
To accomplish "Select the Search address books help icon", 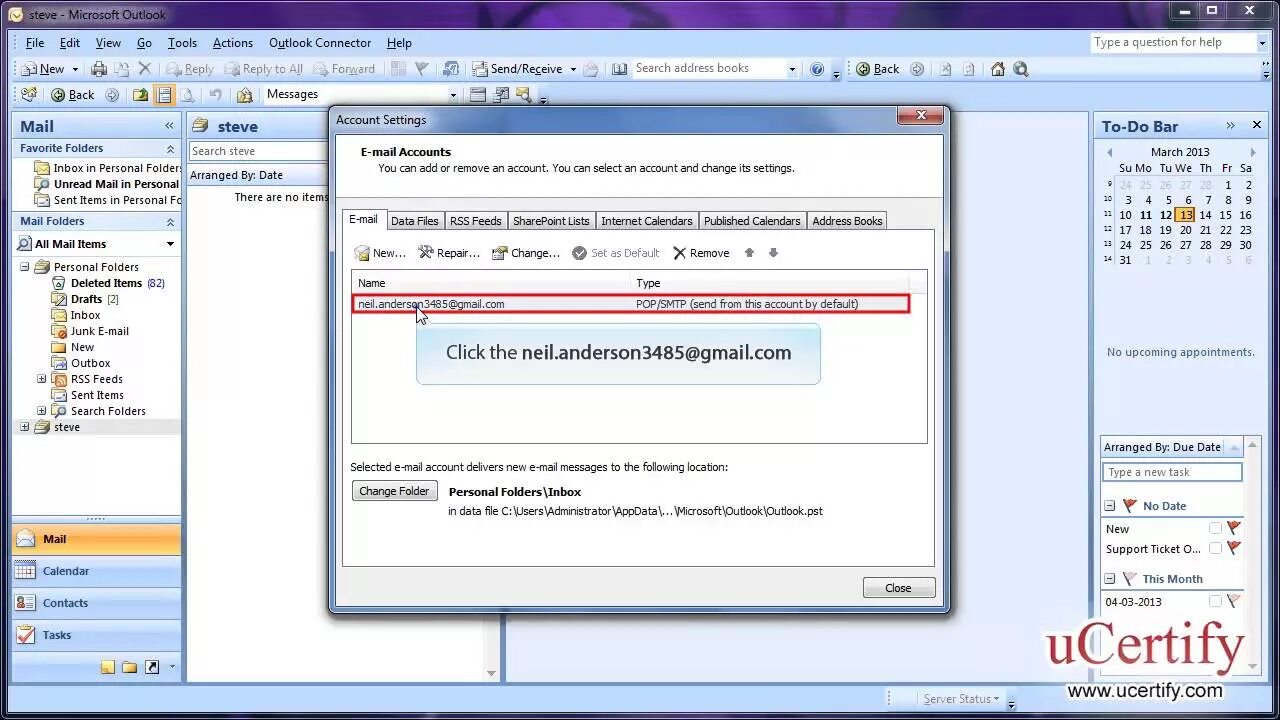I will 817,68.
